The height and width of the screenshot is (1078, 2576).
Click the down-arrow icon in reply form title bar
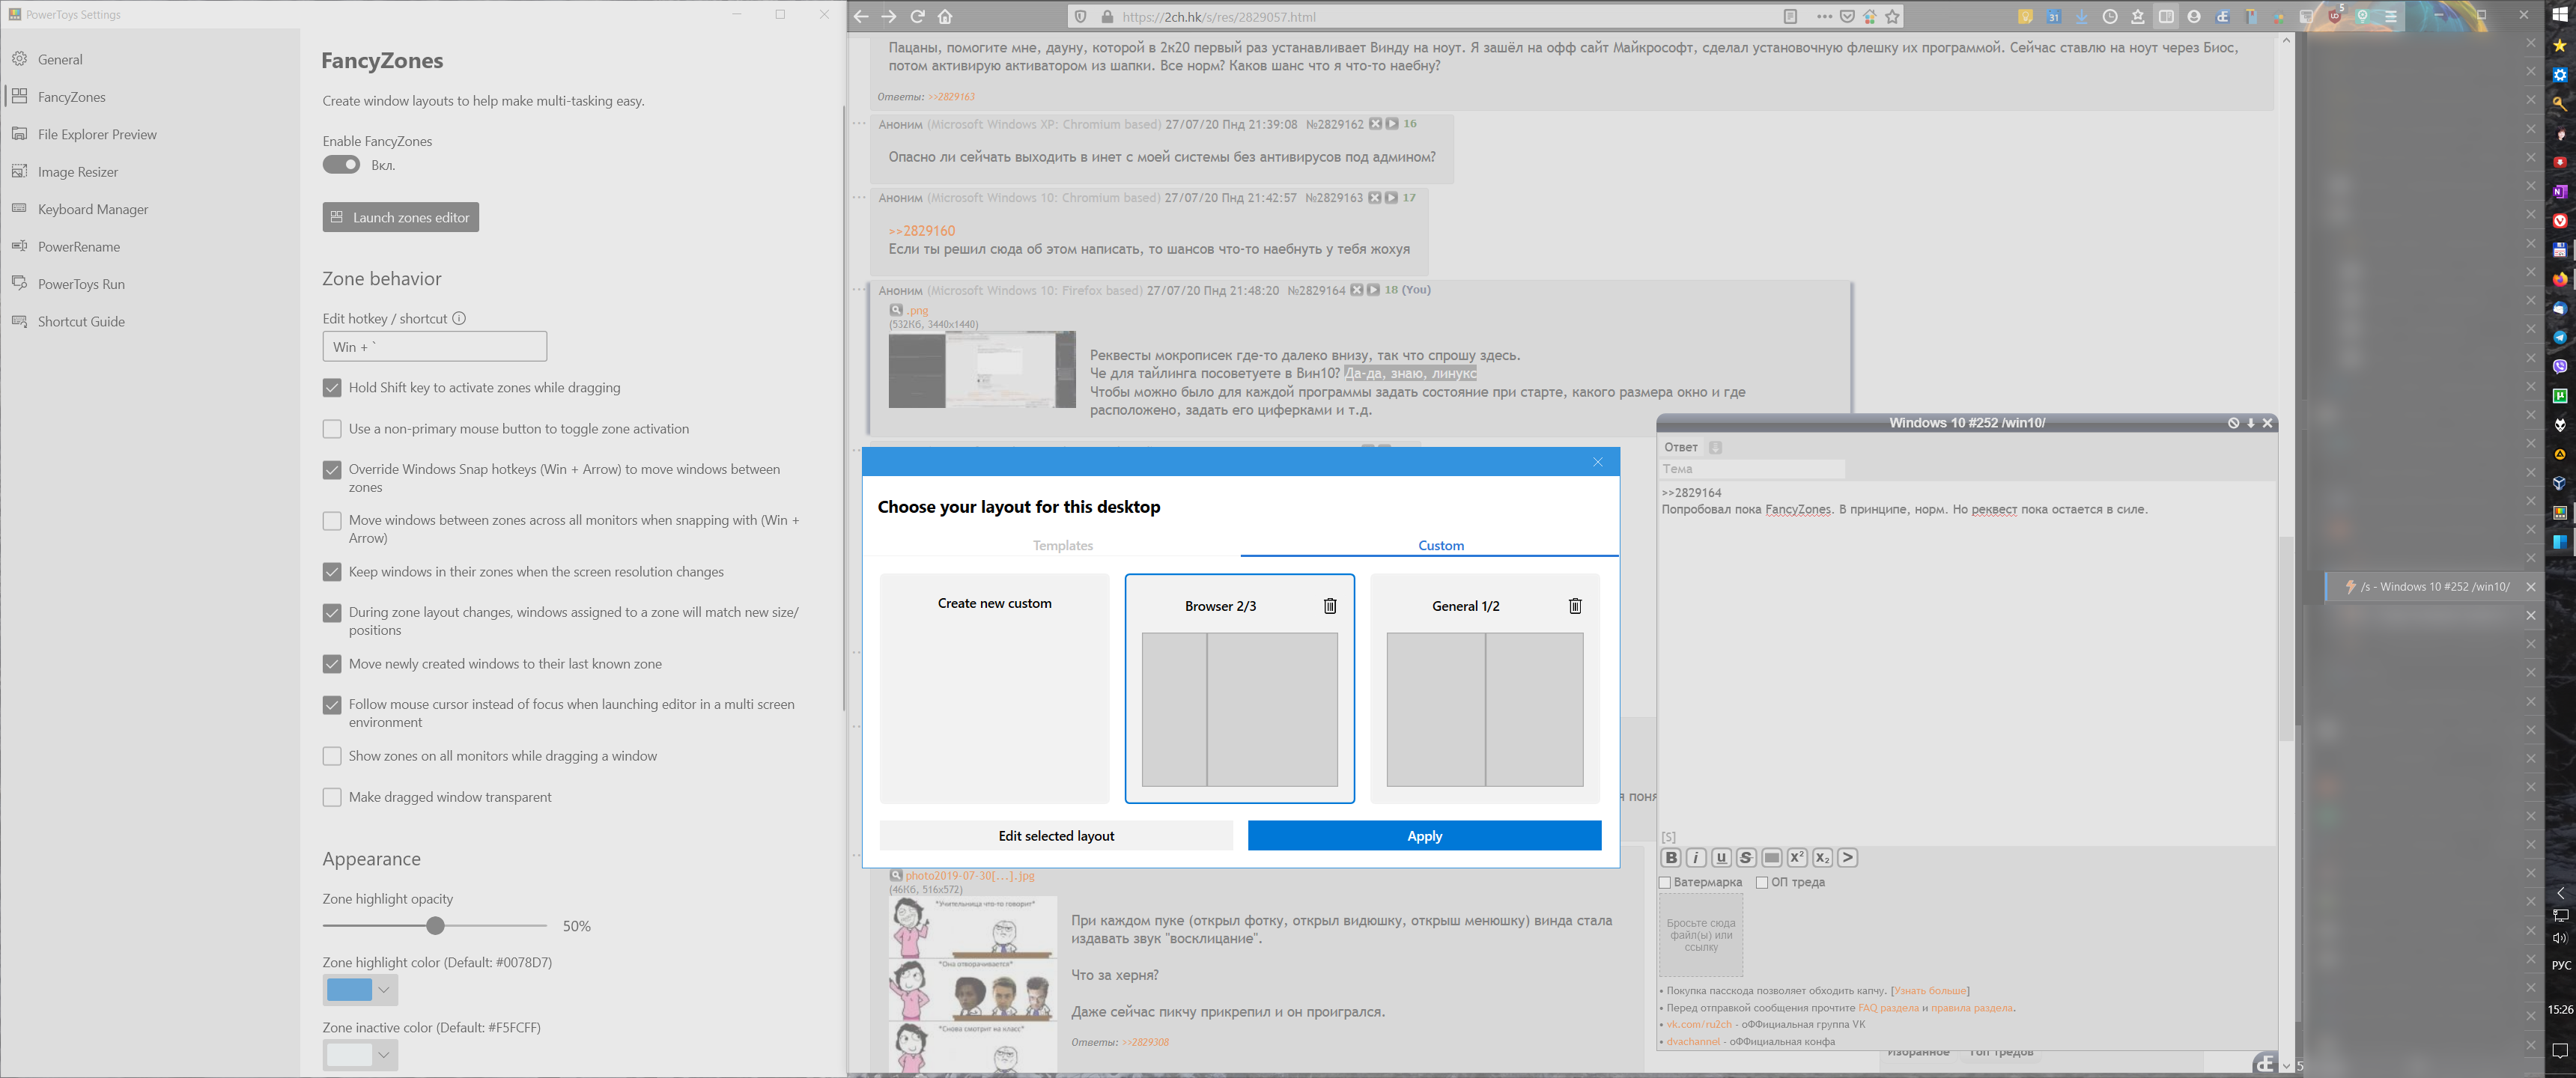click(x=2250, y=423)
